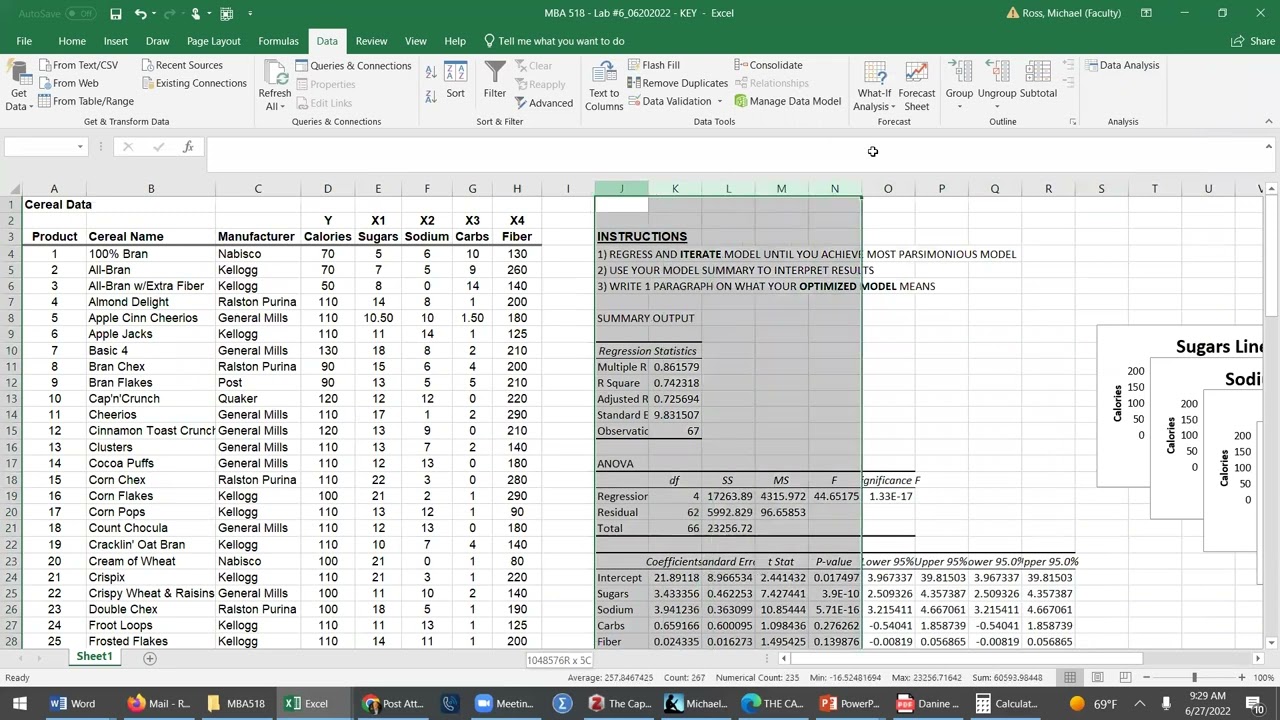Adjust the zoom slider

point(1193,678)
